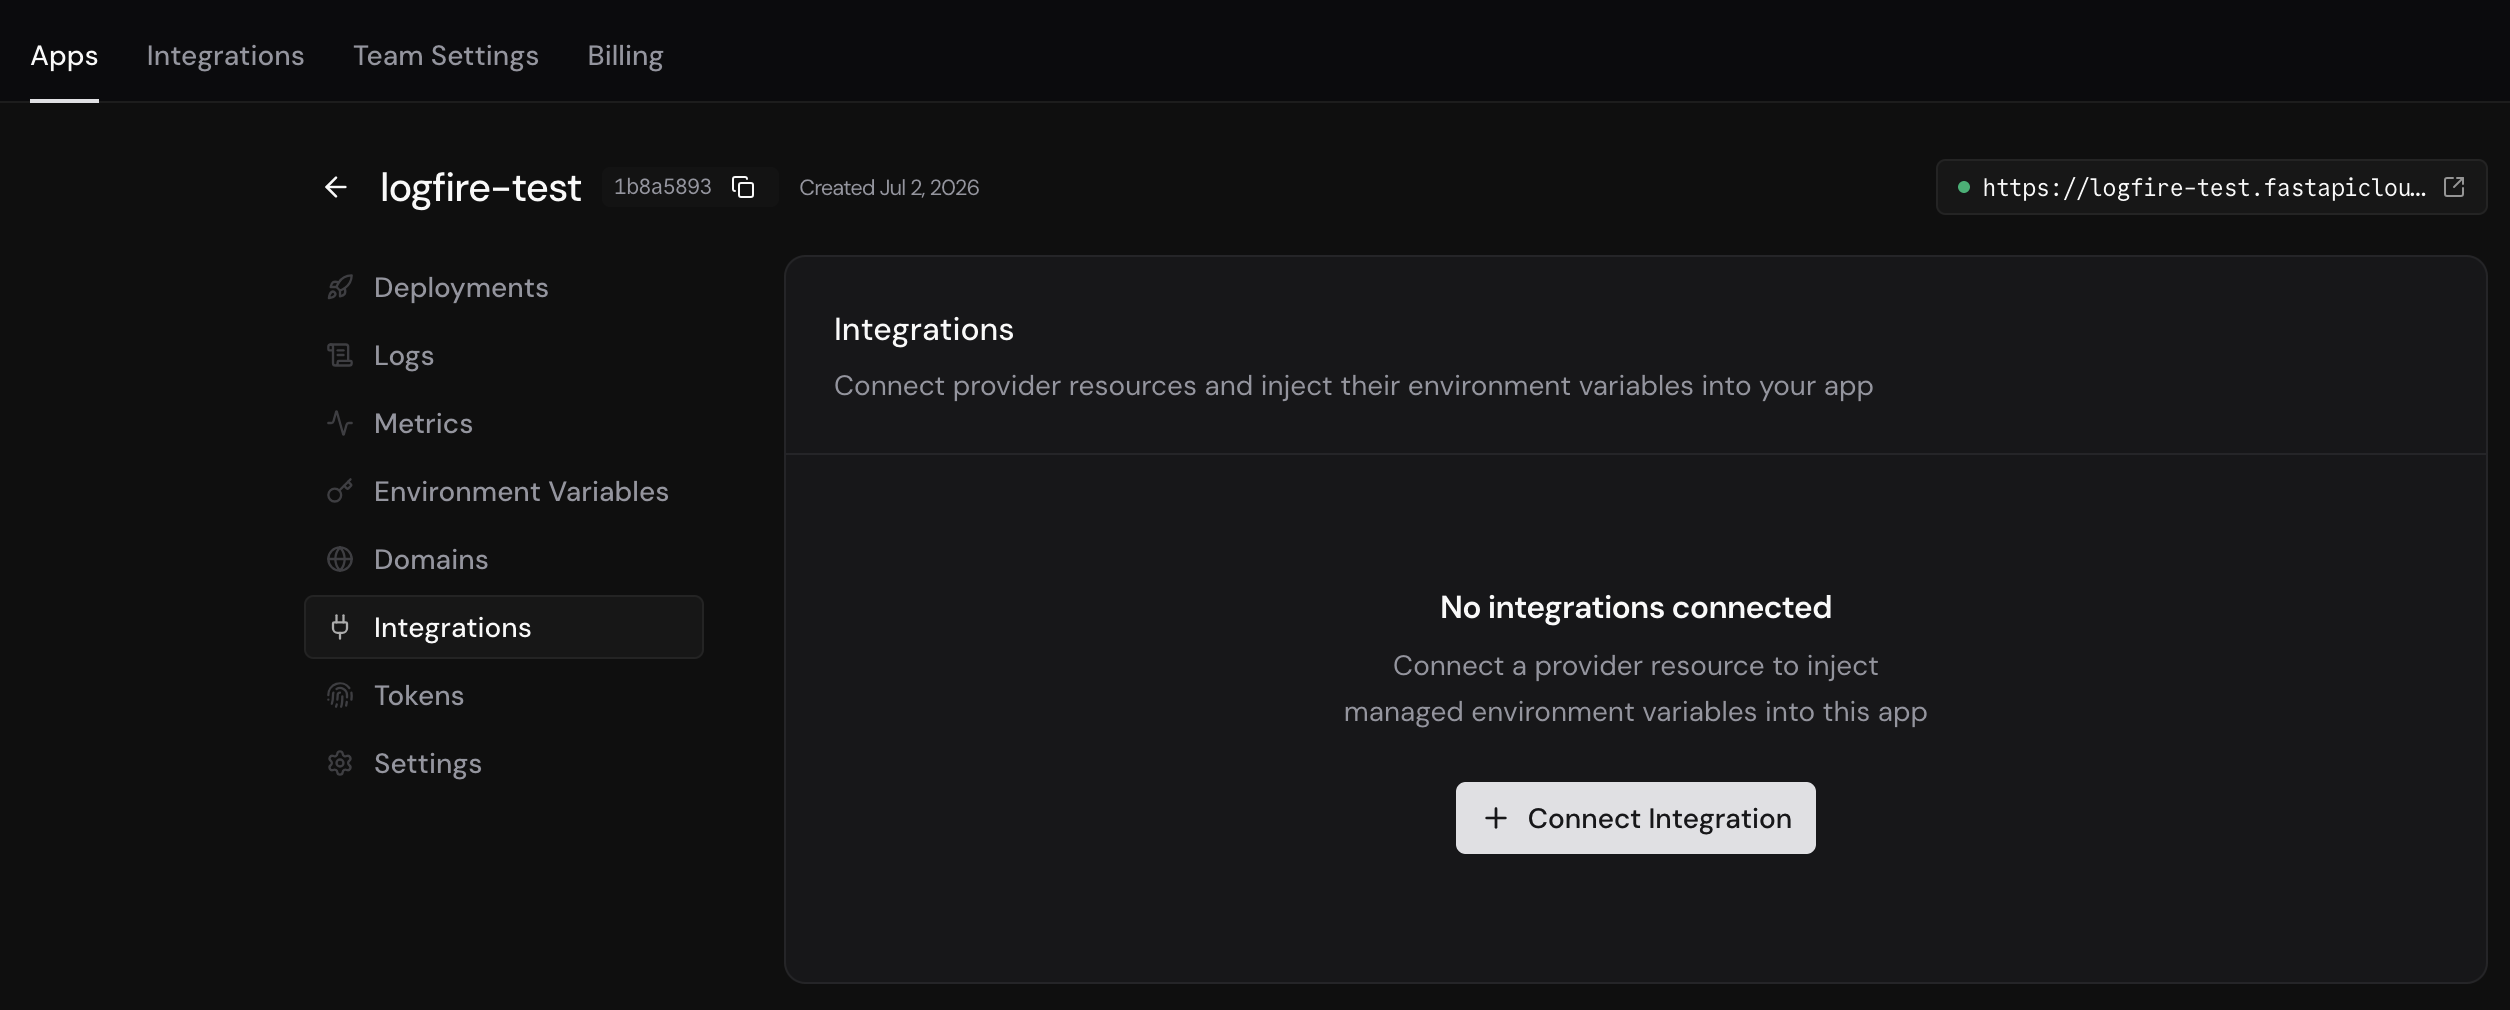Click the Integrations plug icon in sidebar
Image resolution: width=2510 pixels, height=1010 pixels.
(340, 628)
